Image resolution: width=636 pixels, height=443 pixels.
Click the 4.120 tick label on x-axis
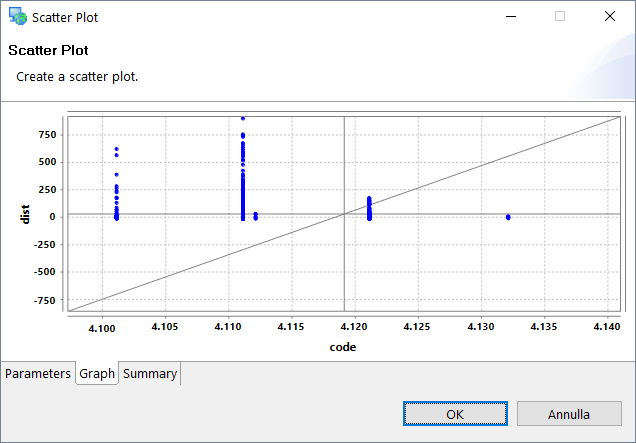tap(354, 326)
